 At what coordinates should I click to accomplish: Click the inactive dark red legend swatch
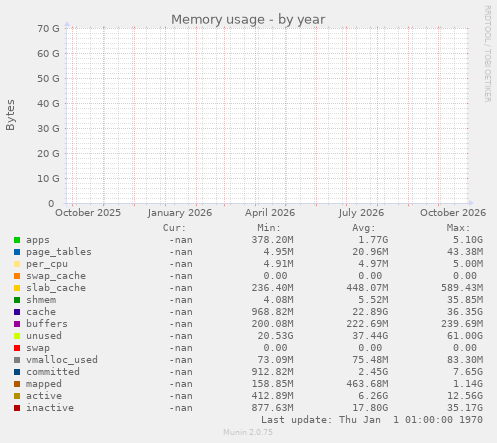point(17,408)
